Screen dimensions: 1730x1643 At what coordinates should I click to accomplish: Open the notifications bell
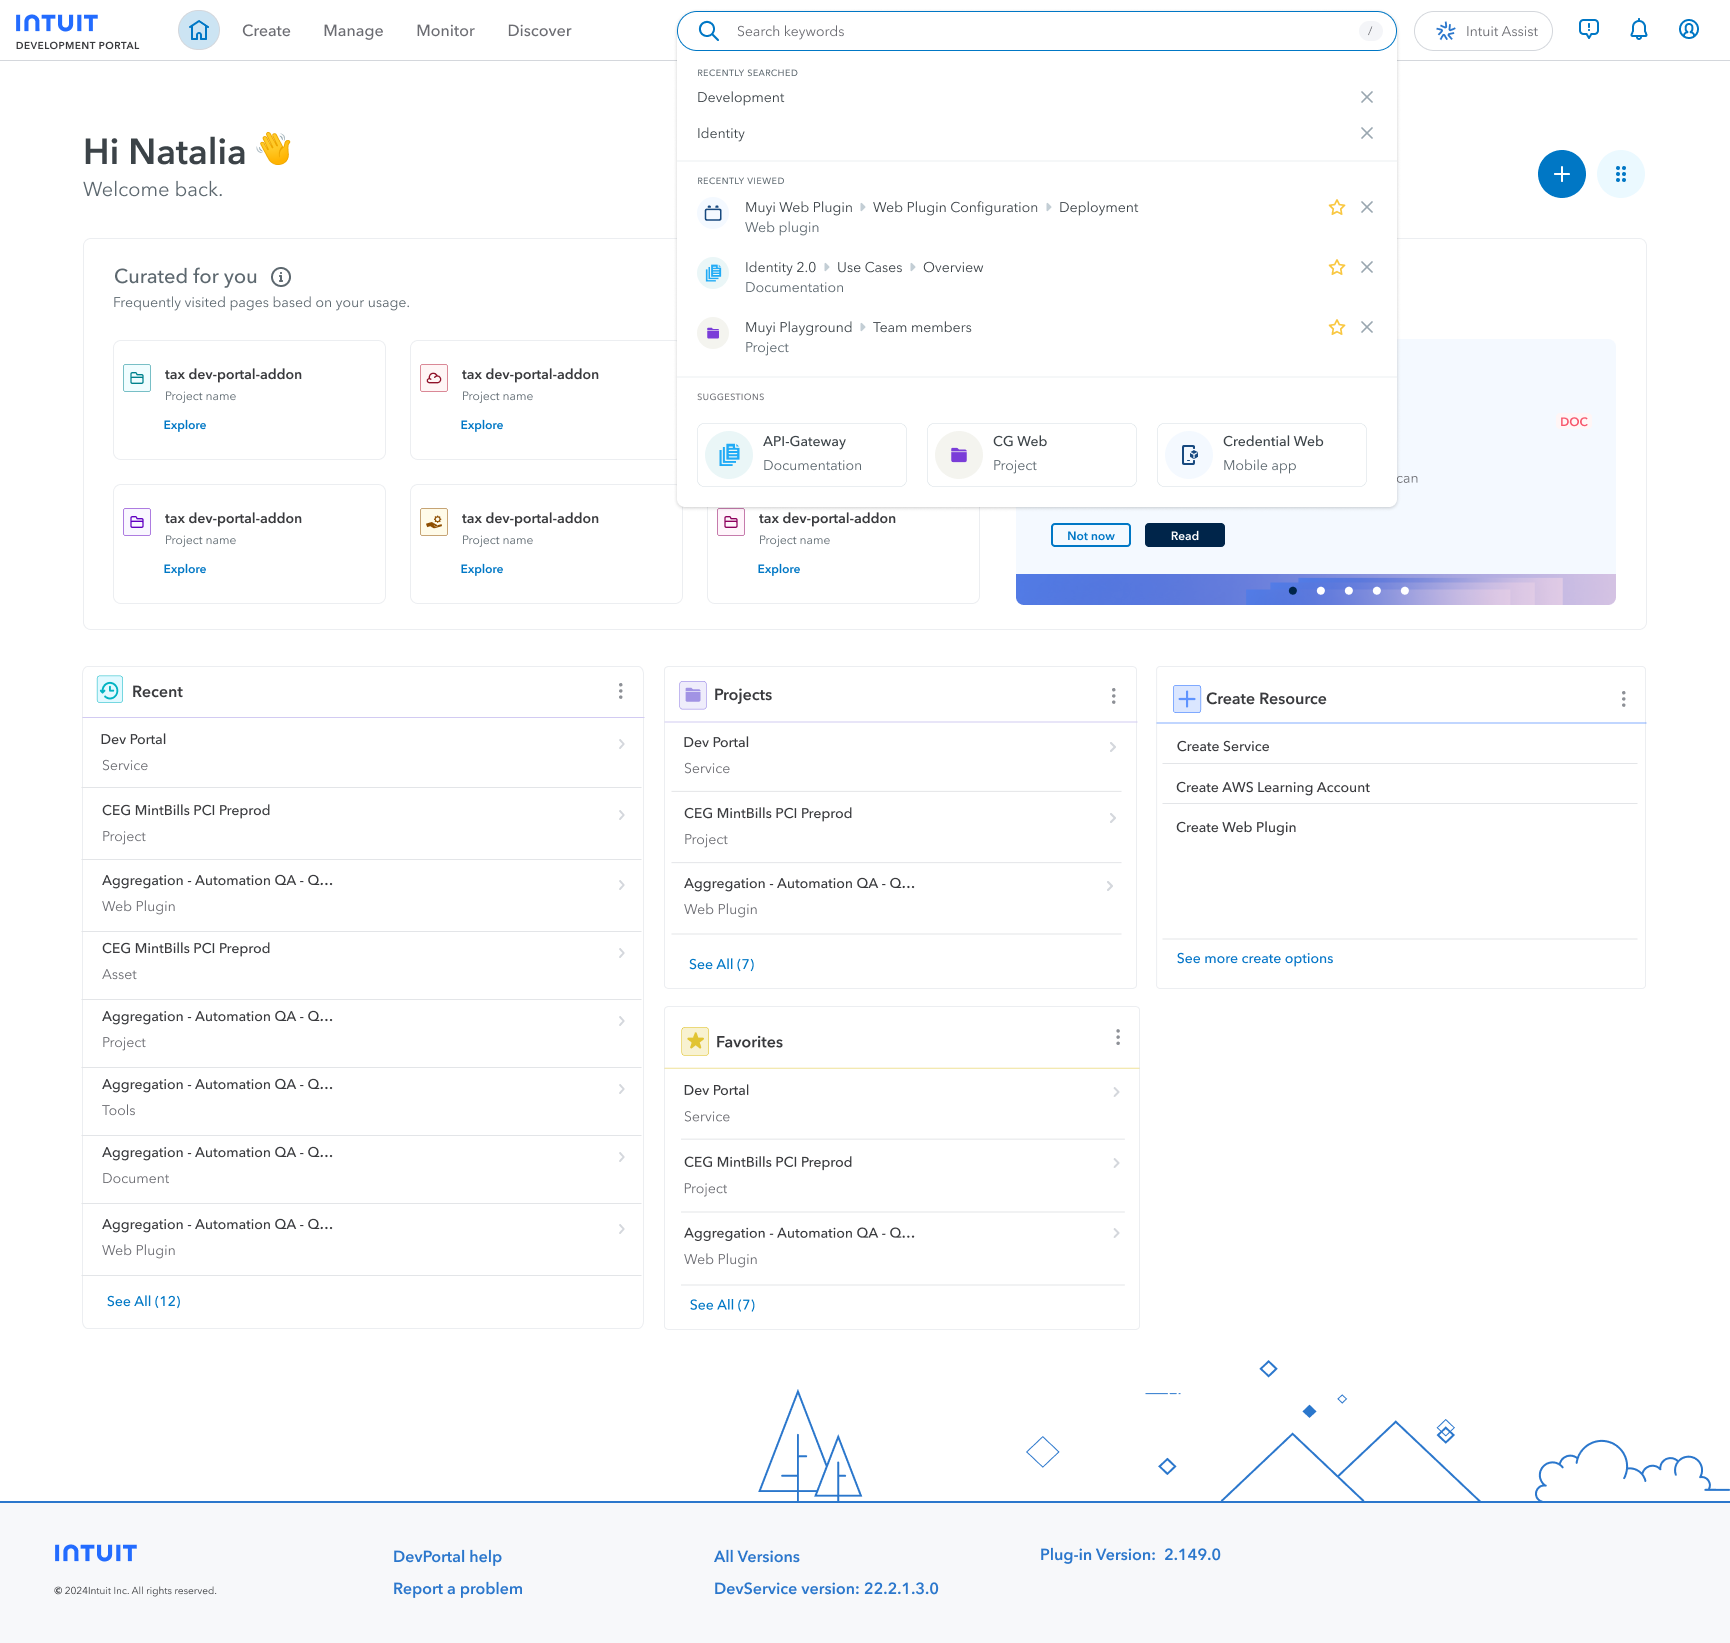(x=1638, y=30)
